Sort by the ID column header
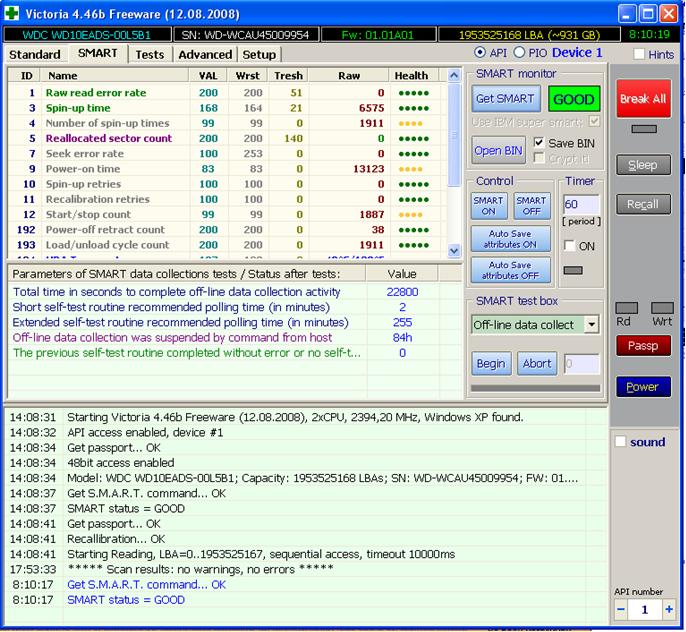This screenshot has width=686, height=632. tap(26, 75)
